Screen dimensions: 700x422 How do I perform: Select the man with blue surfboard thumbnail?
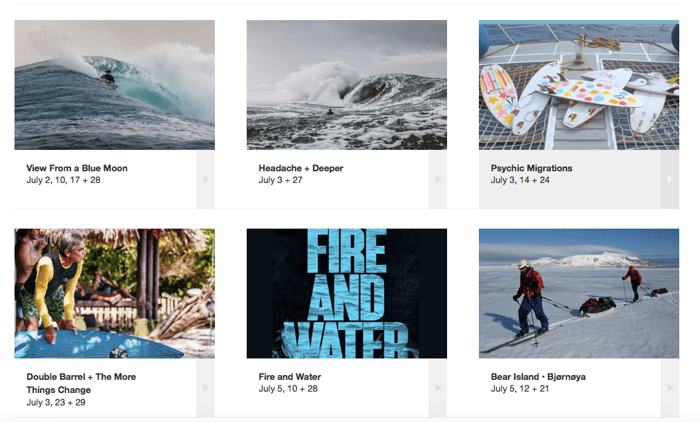(x=114, y=293)
